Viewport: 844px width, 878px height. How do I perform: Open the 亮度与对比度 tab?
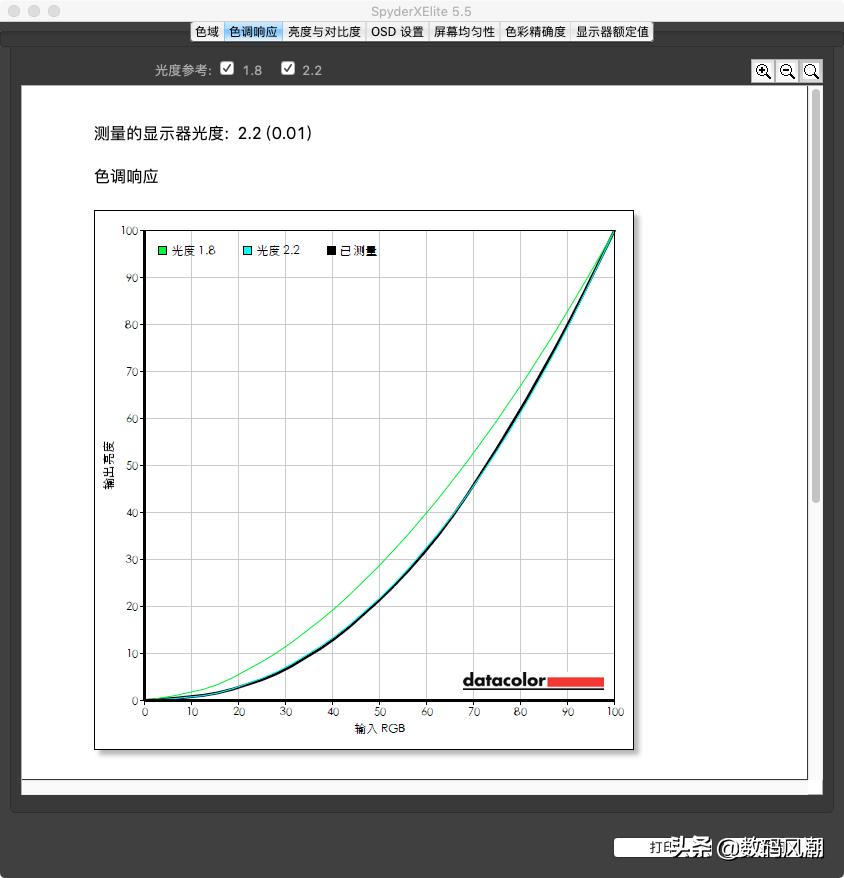click(324, 31)
